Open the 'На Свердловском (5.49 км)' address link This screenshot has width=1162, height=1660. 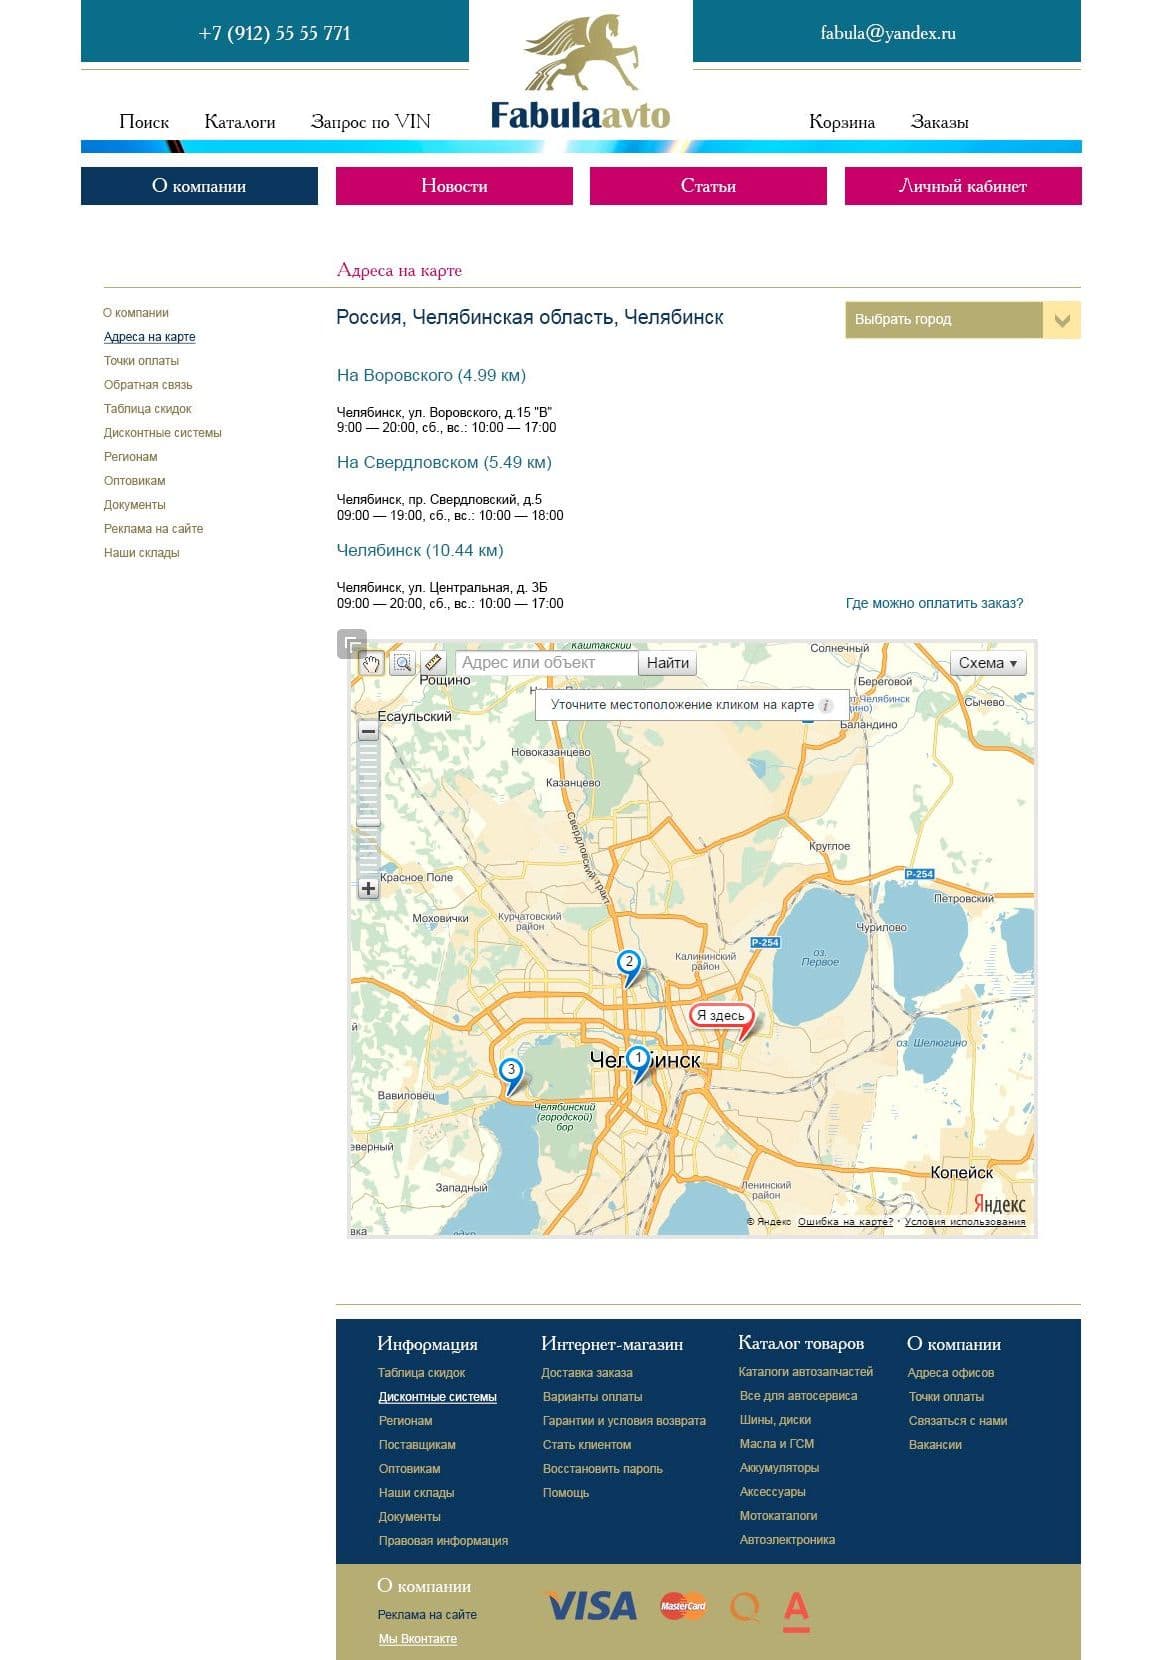(444, 463)
